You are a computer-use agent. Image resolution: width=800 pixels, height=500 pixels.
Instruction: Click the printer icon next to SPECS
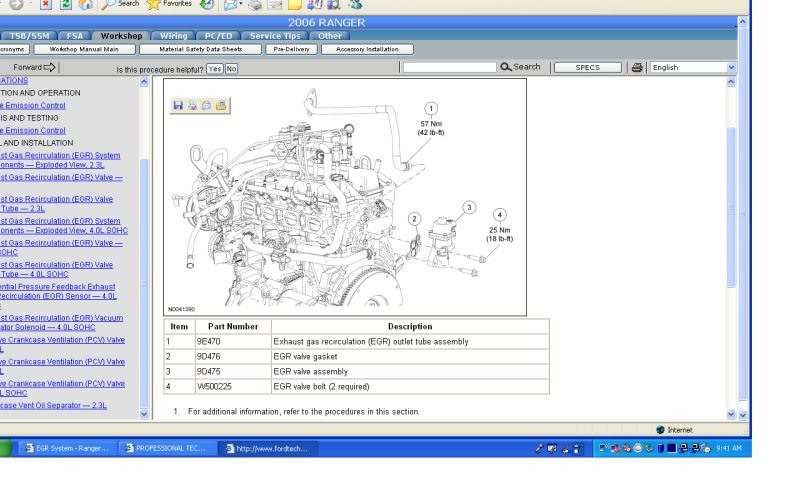click(x=637, y=67)
